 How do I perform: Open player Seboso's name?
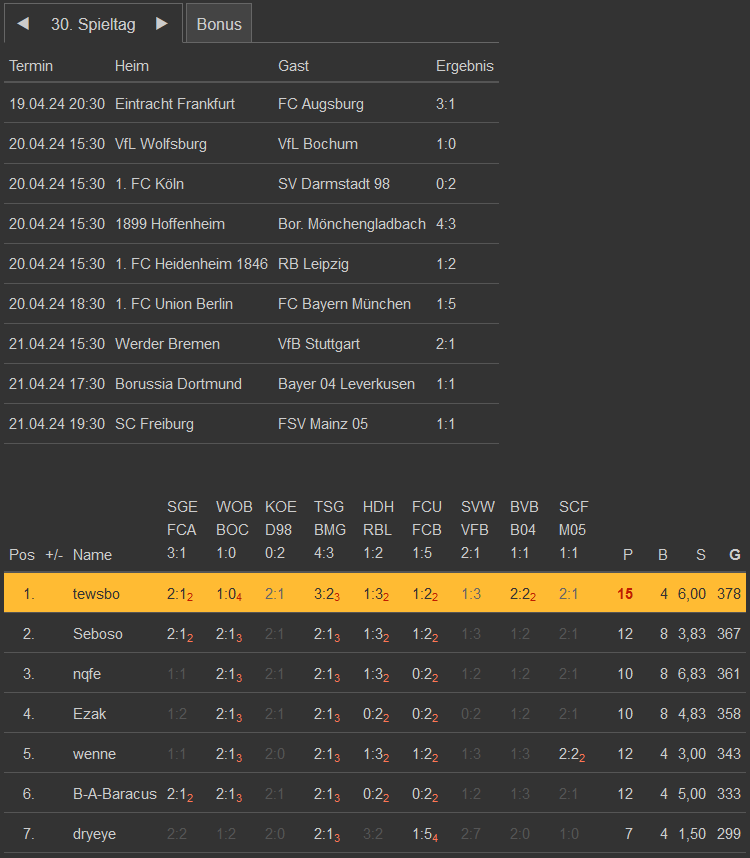[99, 634]
